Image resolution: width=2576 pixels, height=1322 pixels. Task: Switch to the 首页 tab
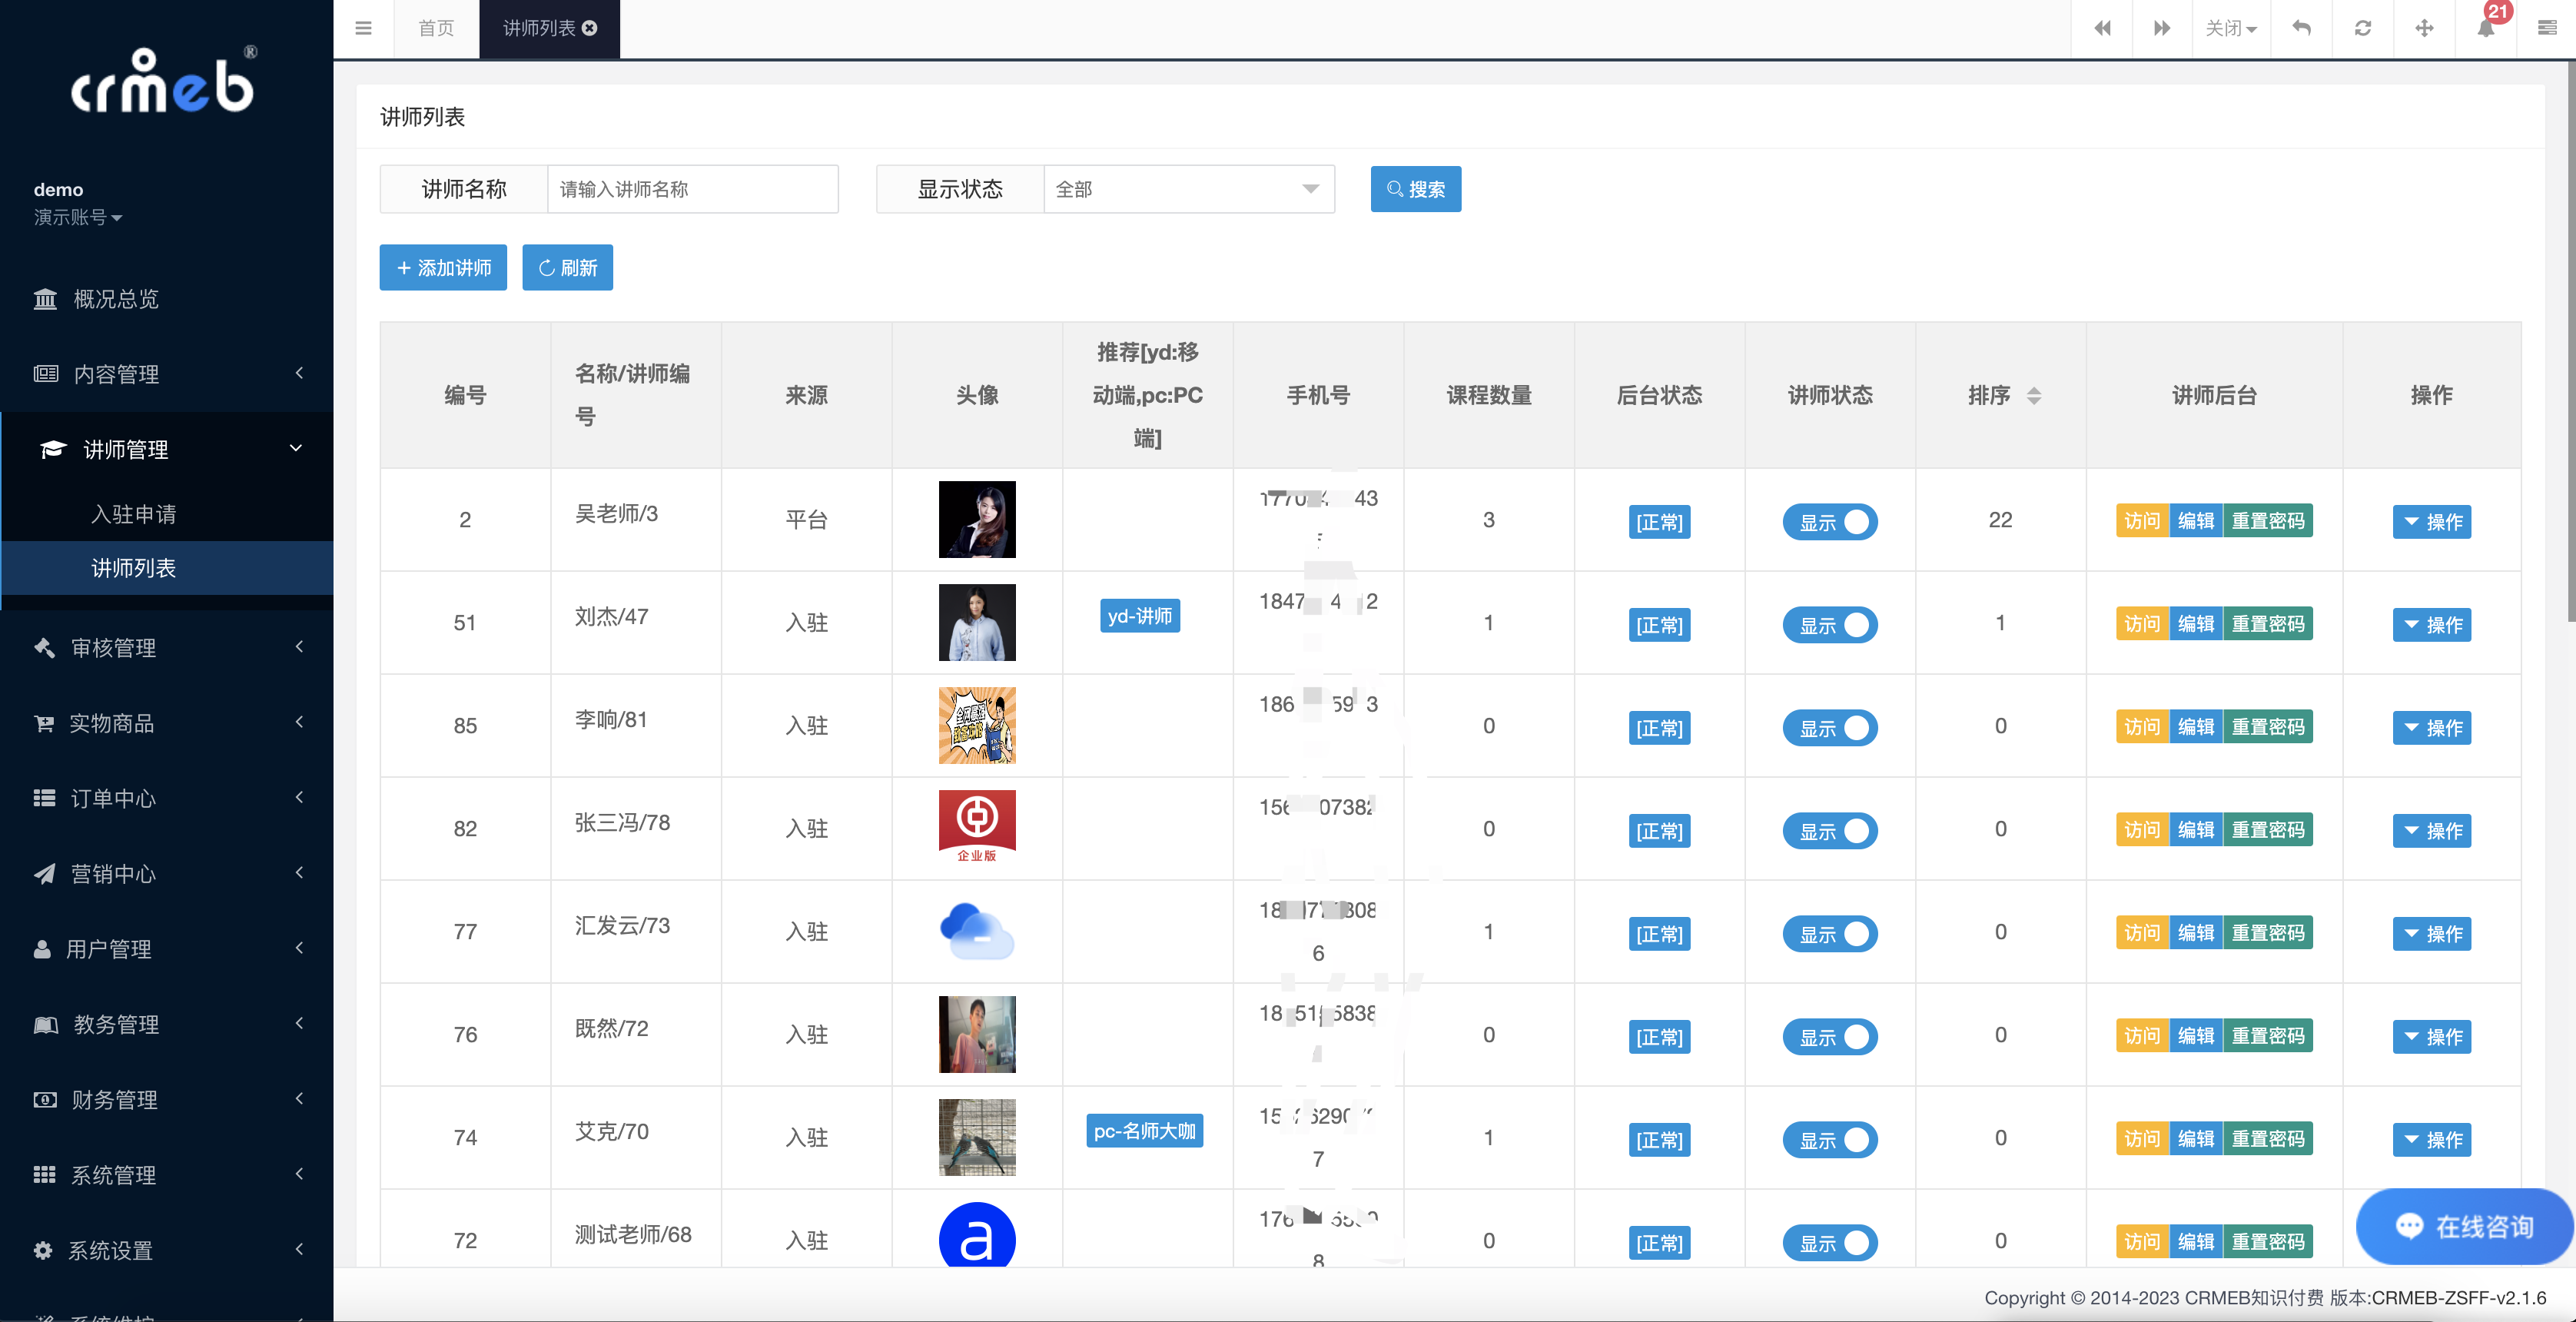pos(436,28)
